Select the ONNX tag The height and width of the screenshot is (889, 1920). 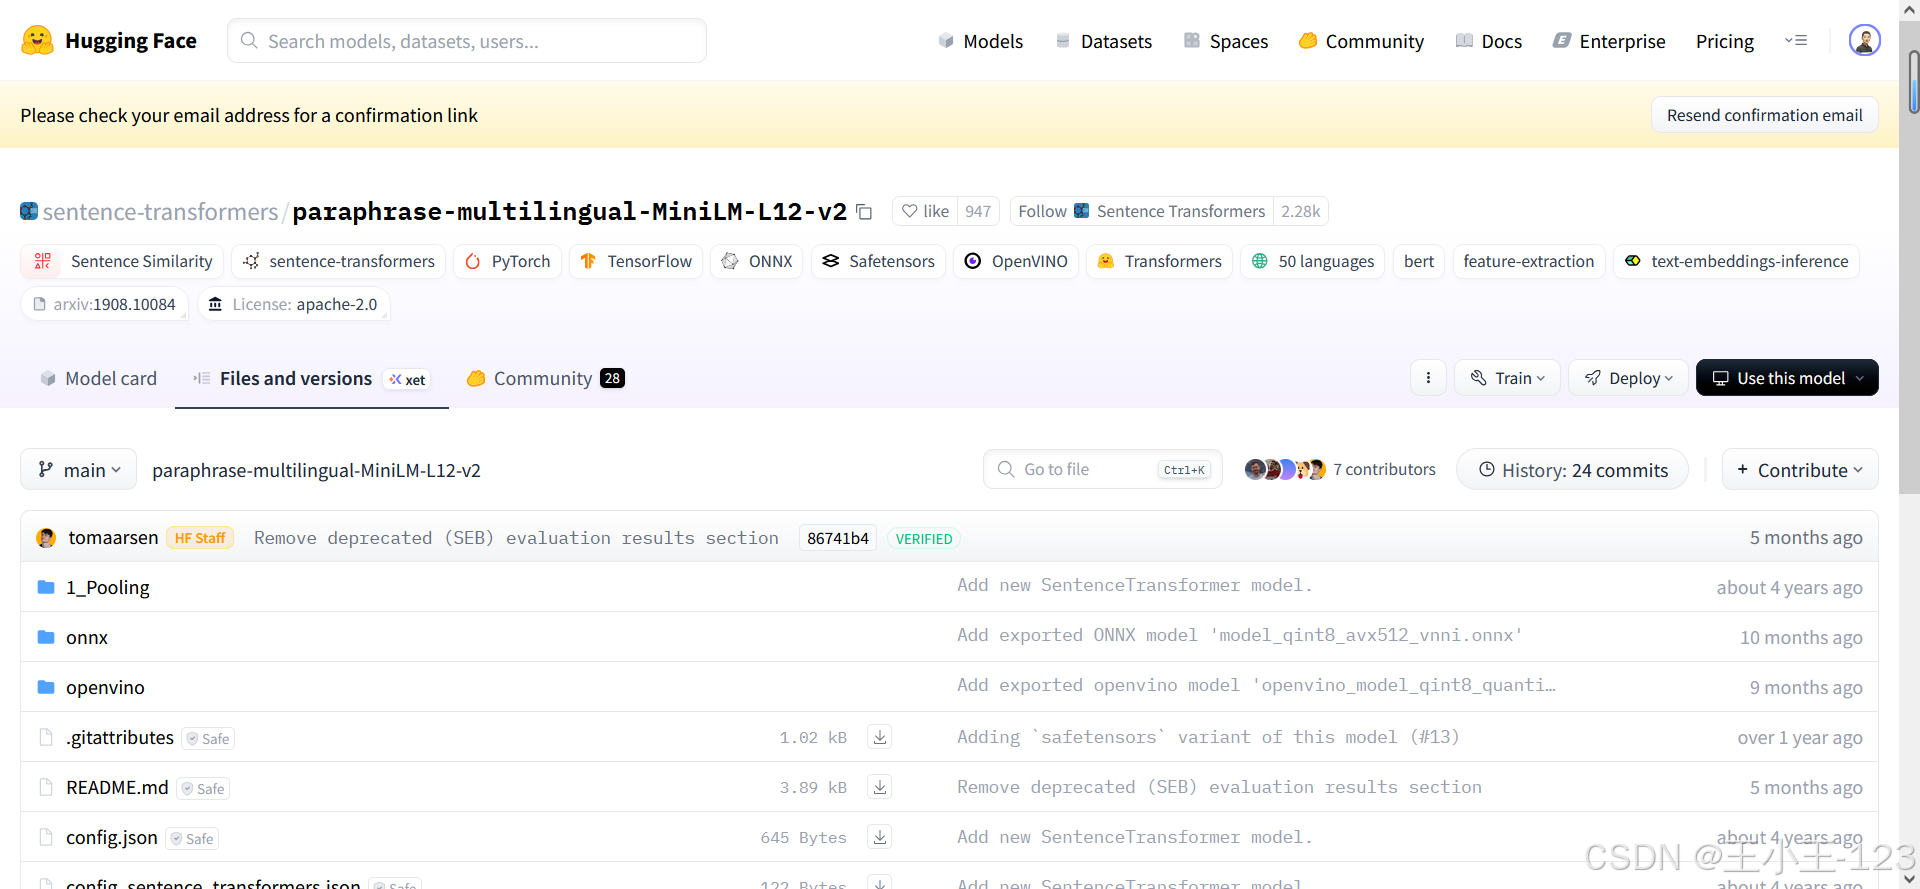click(x=757, y=261)
